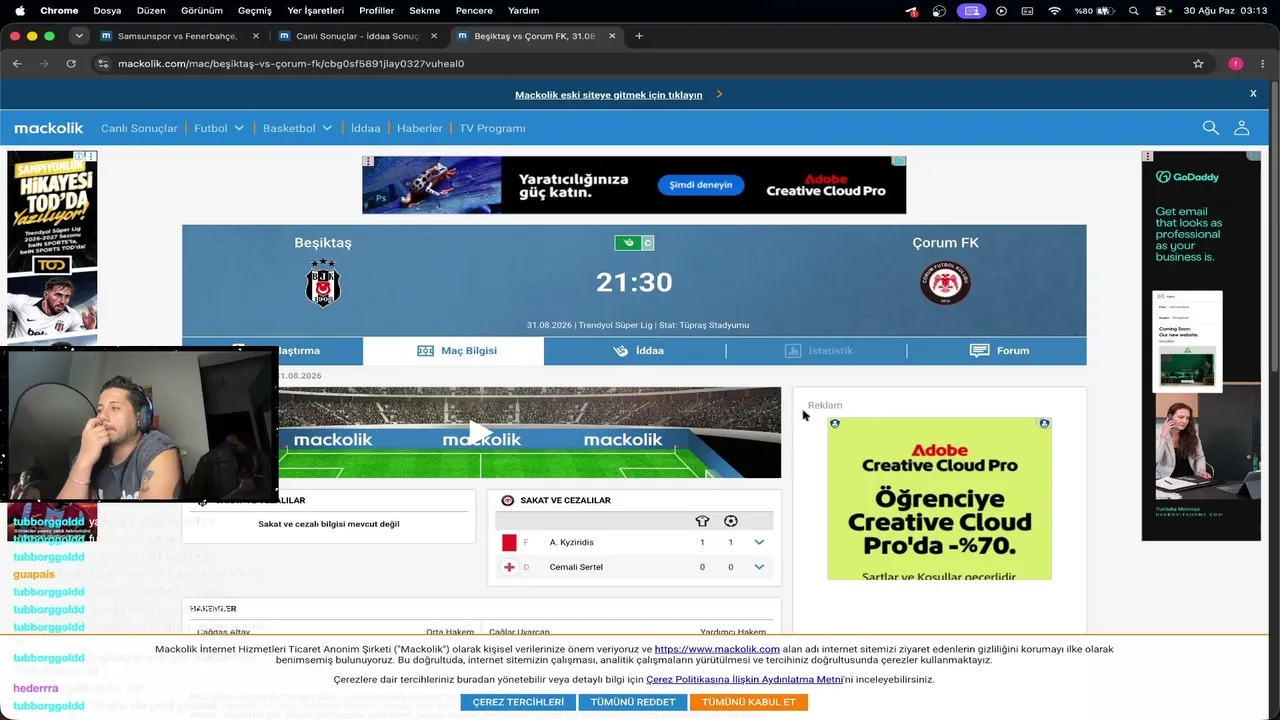
Task: Play the mackolik match video
Action: point(481,432)
